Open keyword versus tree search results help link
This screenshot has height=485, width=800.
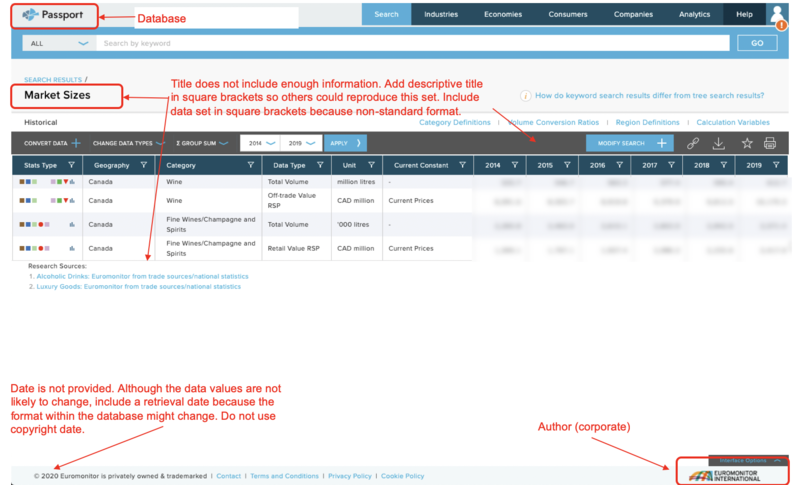tap(649, 95)
